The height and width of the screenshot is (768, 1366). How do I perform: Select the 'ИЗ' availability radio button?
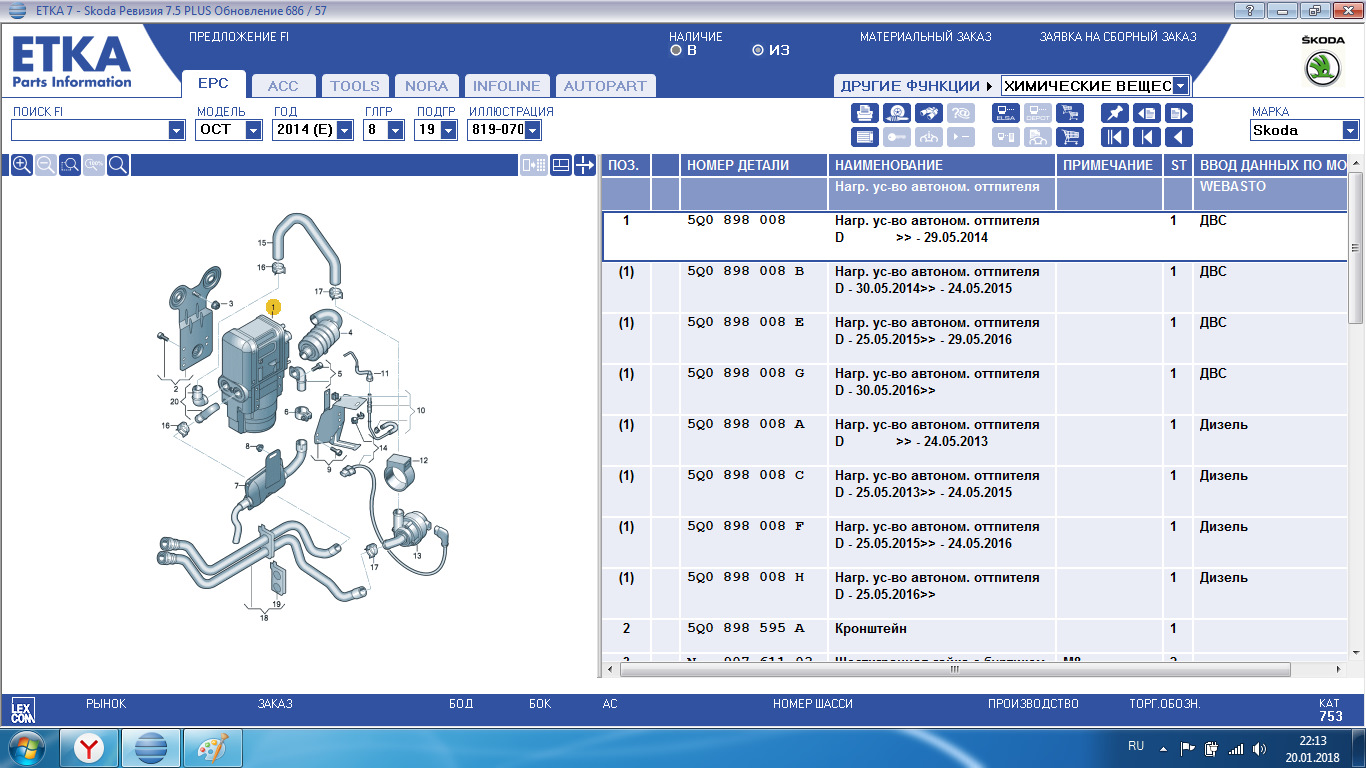click(x=758, y=50)
